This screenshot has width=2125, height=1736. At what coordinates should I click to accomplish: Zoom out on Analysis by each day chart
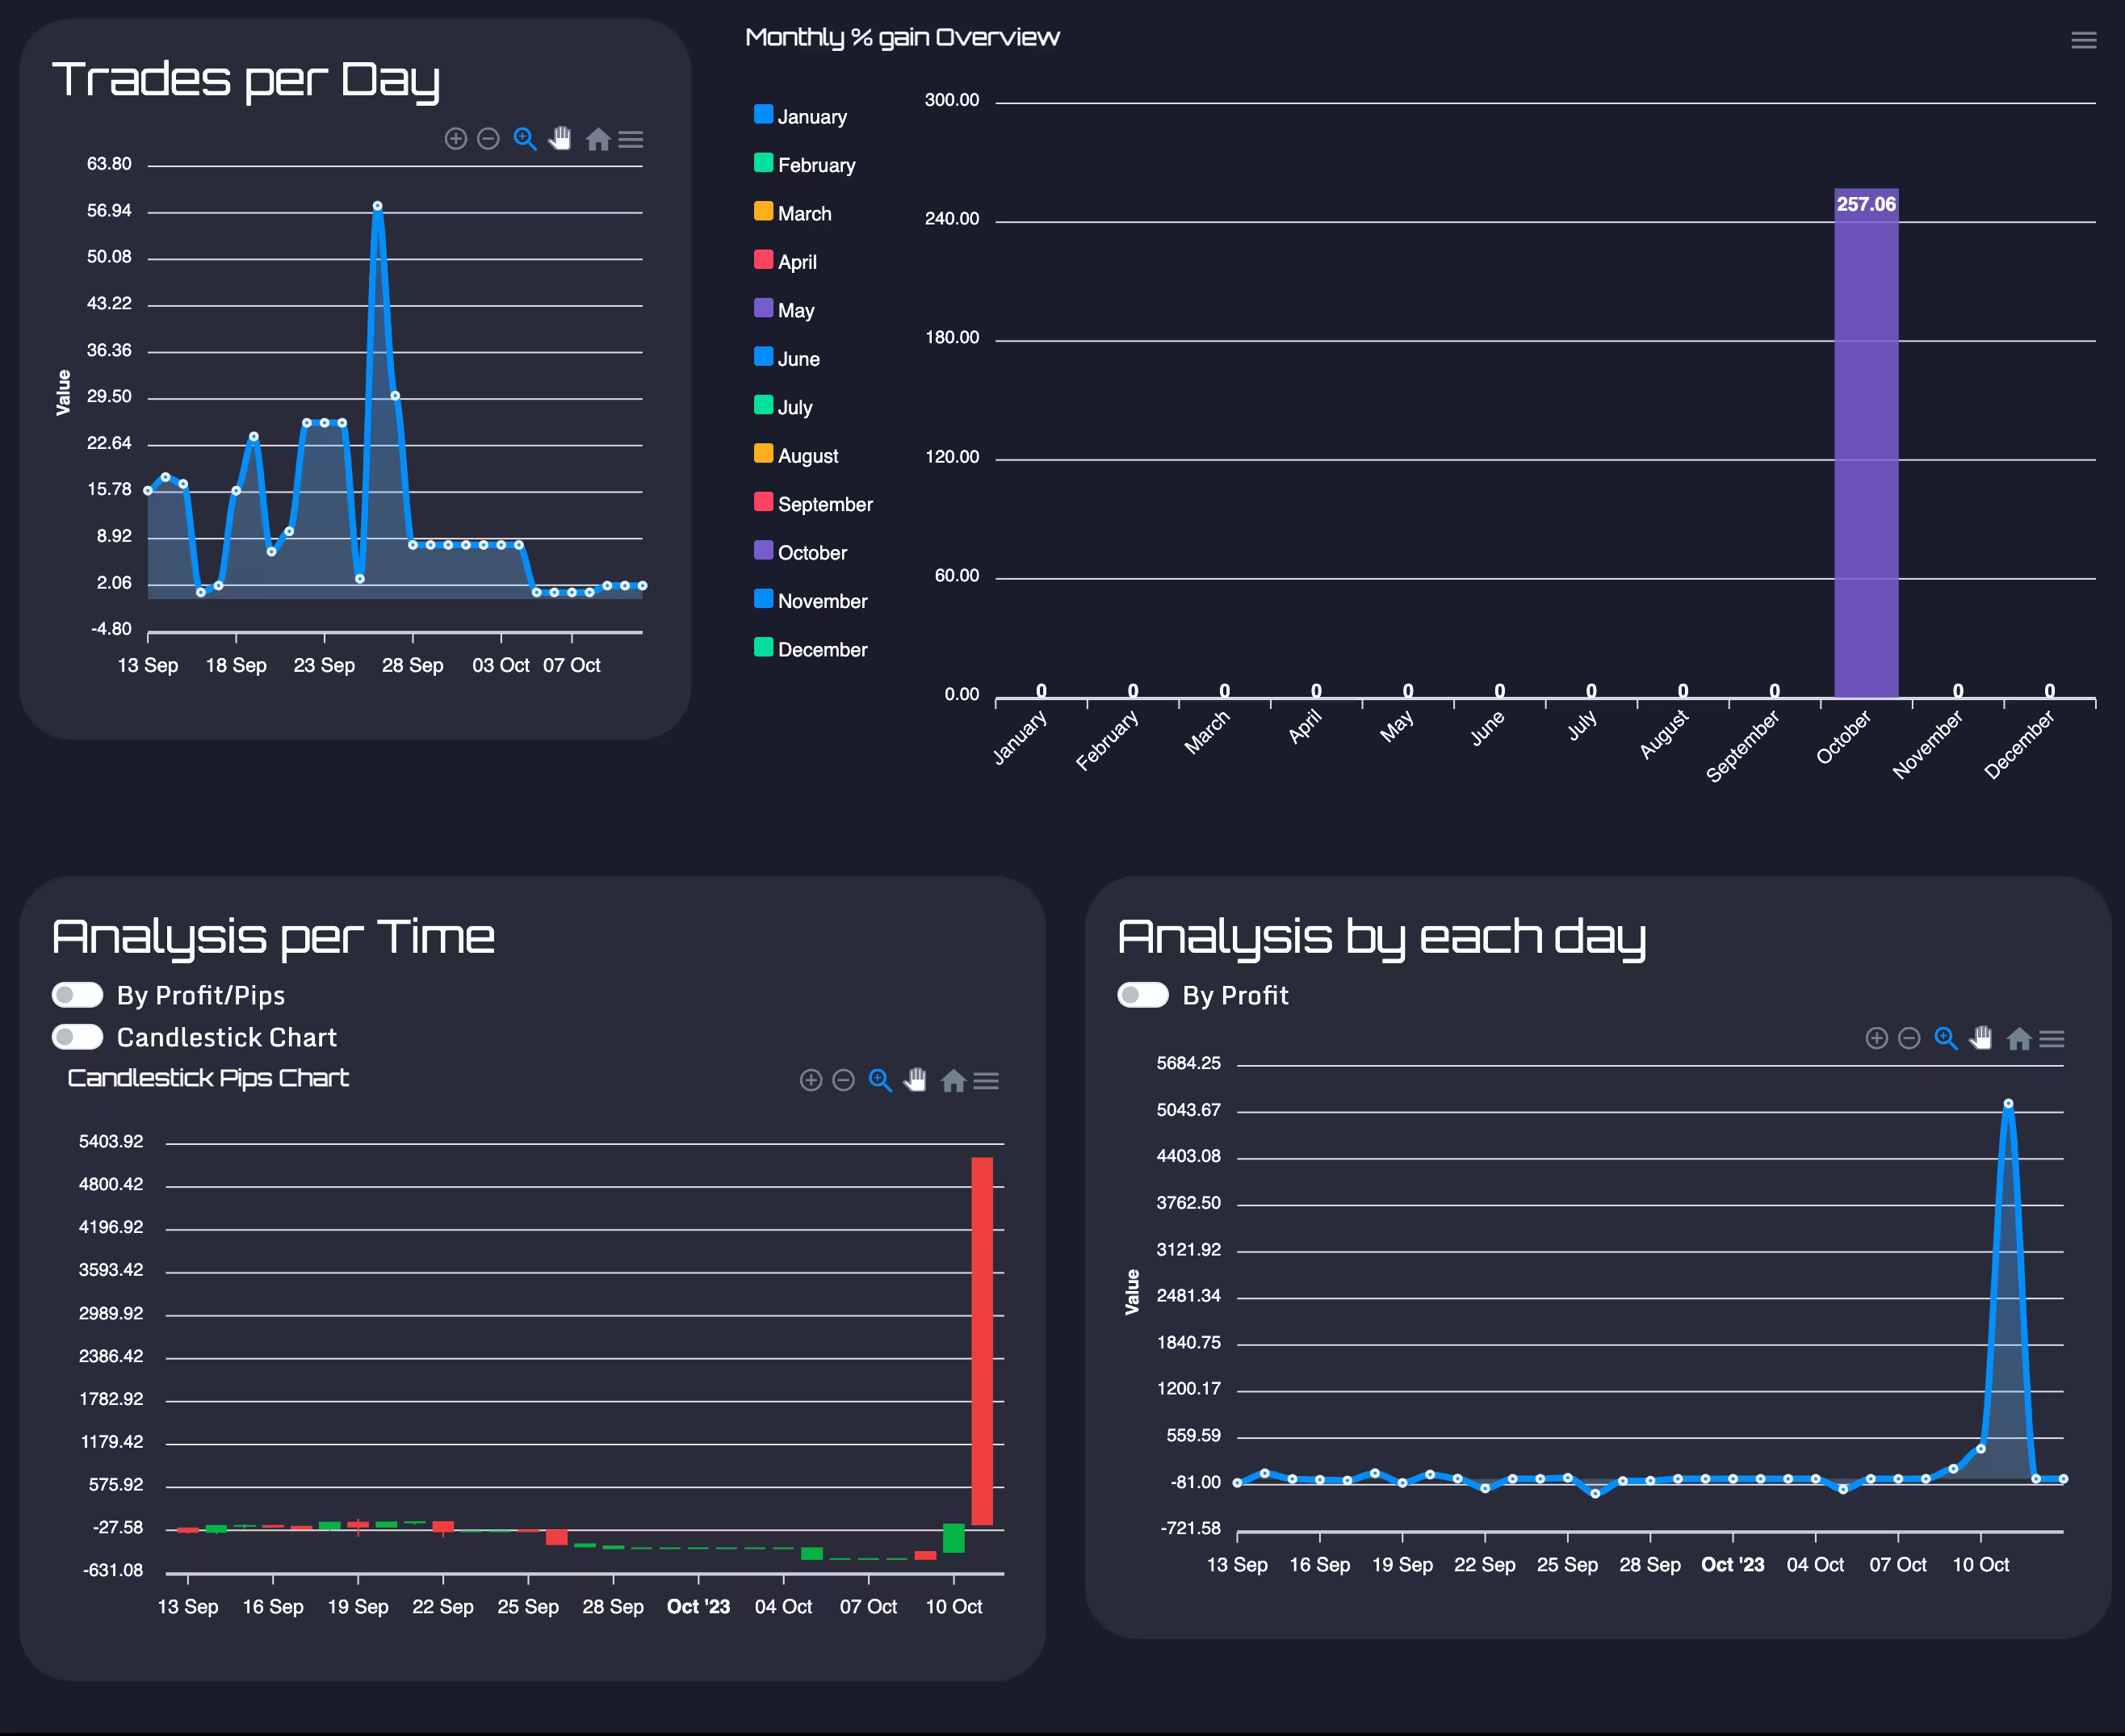(x=1909, y=1038)
